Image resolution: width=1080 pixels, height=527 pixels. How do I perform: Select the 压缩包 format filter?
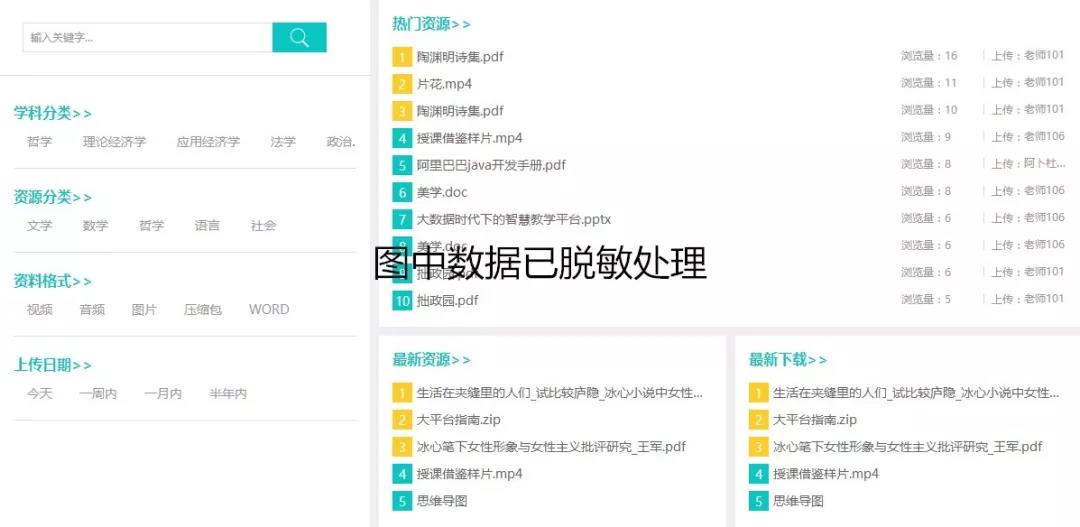coord(203,310)
